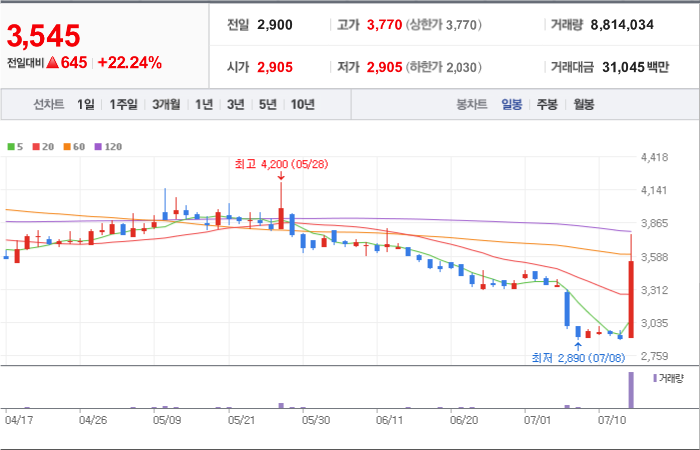This screenshot has height=450, width=700.
Task: Click the 상한가 3,770 text
Action: tap(444, 25)
